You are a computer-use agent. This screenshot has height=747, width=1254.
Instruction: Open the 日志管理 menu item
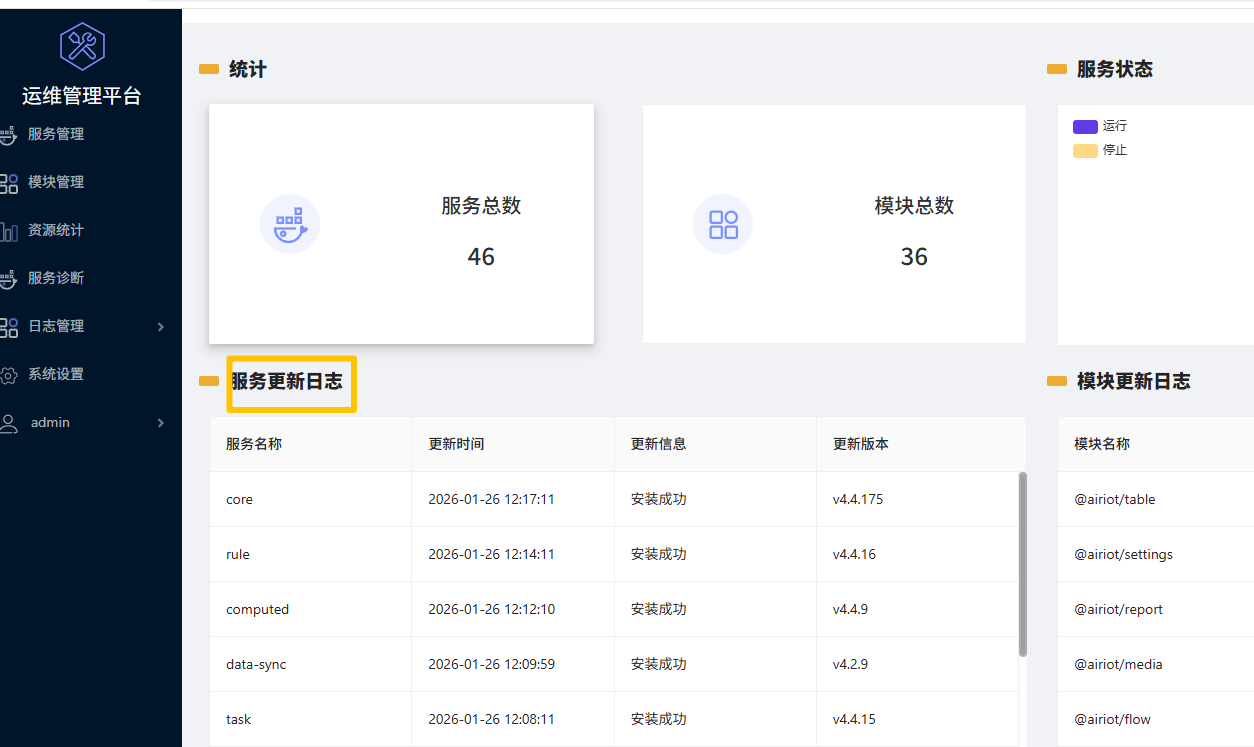click(56, 326)
